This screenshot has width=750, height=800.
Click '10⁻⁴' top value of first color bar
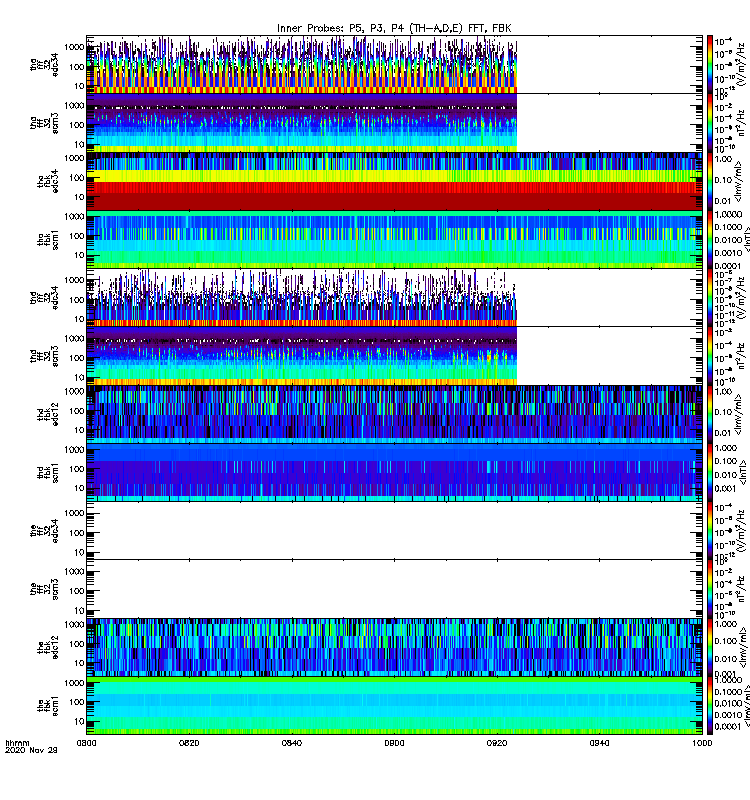point(723,41)
